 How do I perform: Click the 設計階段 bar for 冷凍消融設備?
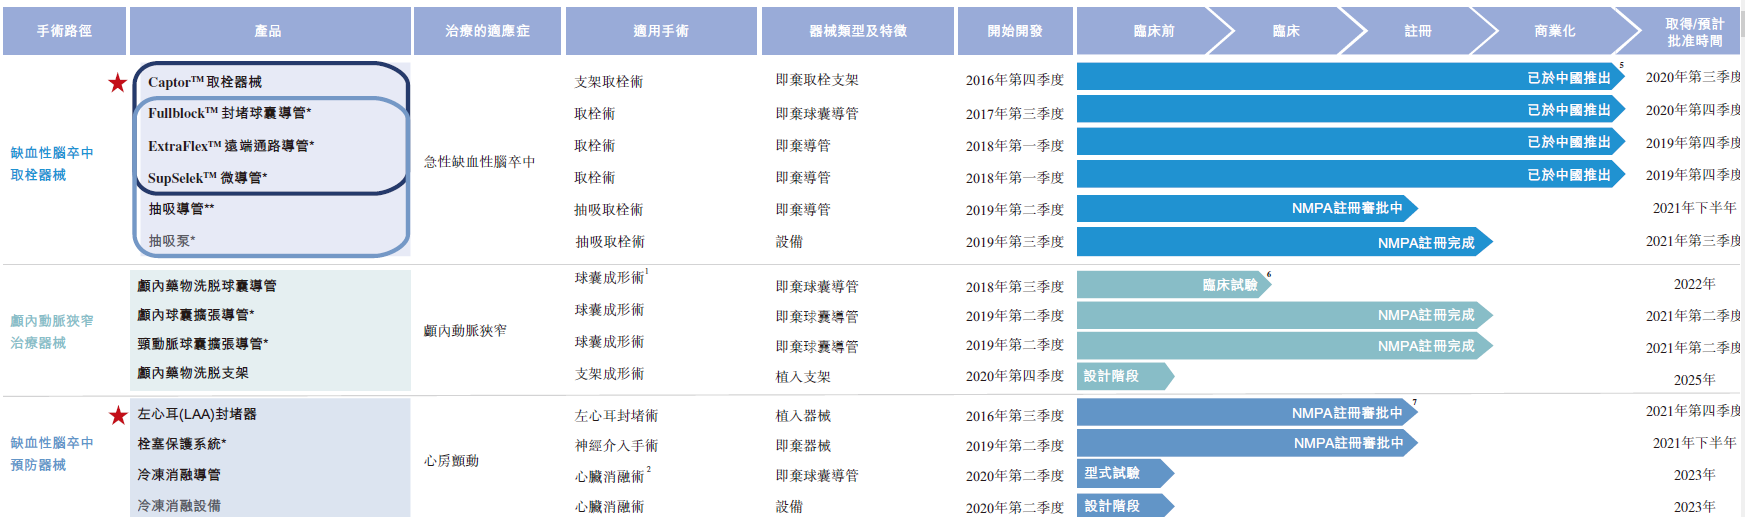(x=1125, y=506)
